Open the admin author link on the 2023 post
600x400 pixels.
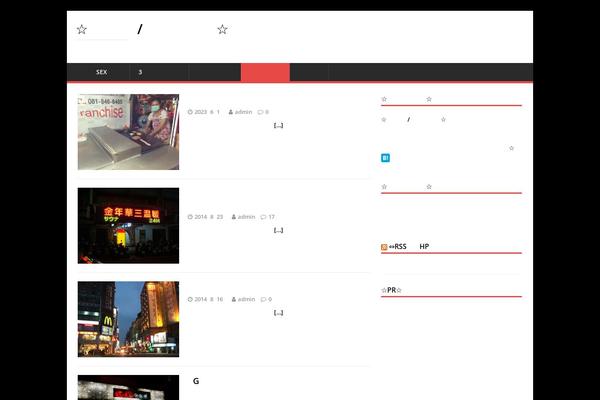pyautogui.click(x=243, y=112)
